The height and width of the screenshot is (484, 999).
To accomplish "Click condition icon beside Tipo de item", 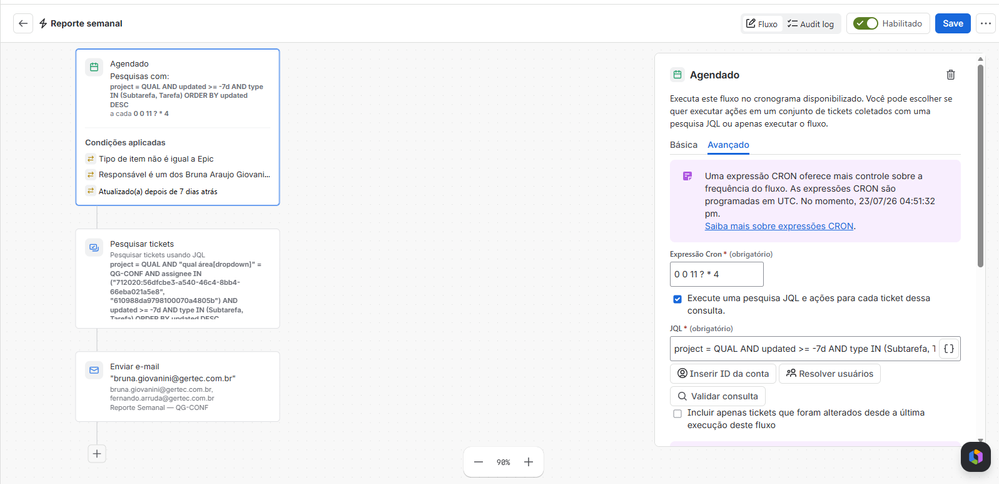I will pos(90,159).
